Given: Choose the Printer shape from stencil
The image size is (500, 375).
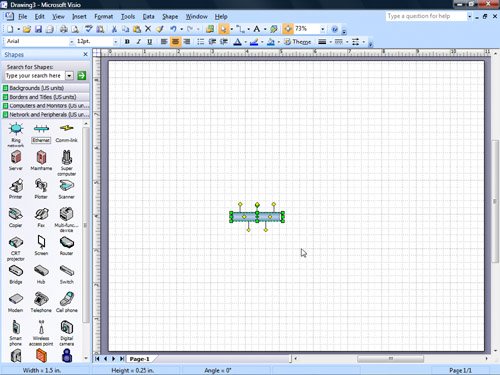Looking at the screenshot, I should click(x=15, y=189).
